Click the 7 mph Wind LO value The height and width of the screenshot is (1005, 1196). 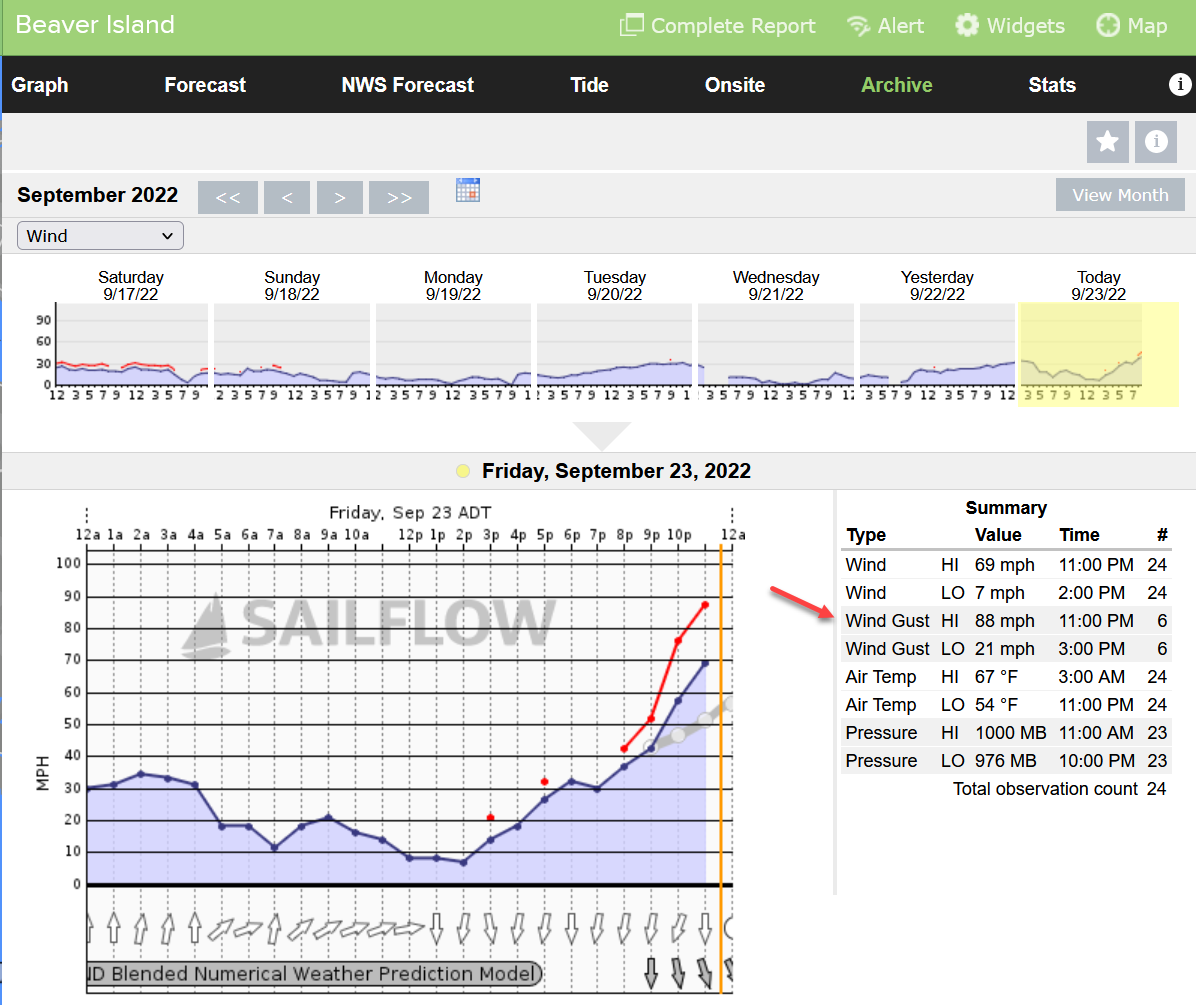[x=999, y=593]
